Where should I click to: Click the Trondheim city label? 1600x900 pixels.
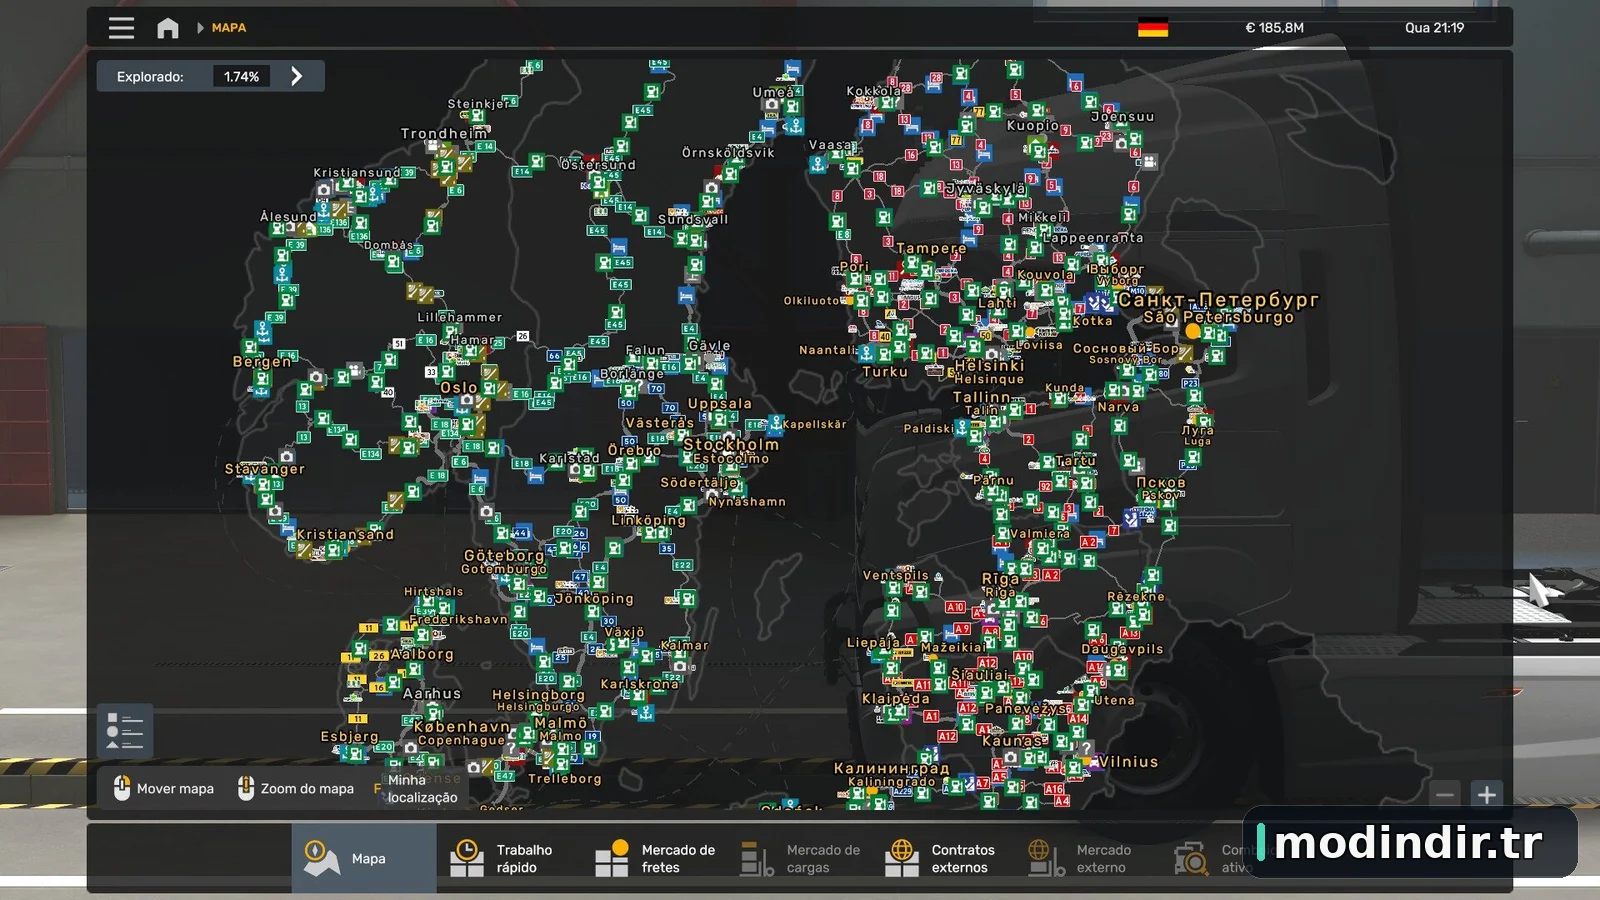coord(445,133)
